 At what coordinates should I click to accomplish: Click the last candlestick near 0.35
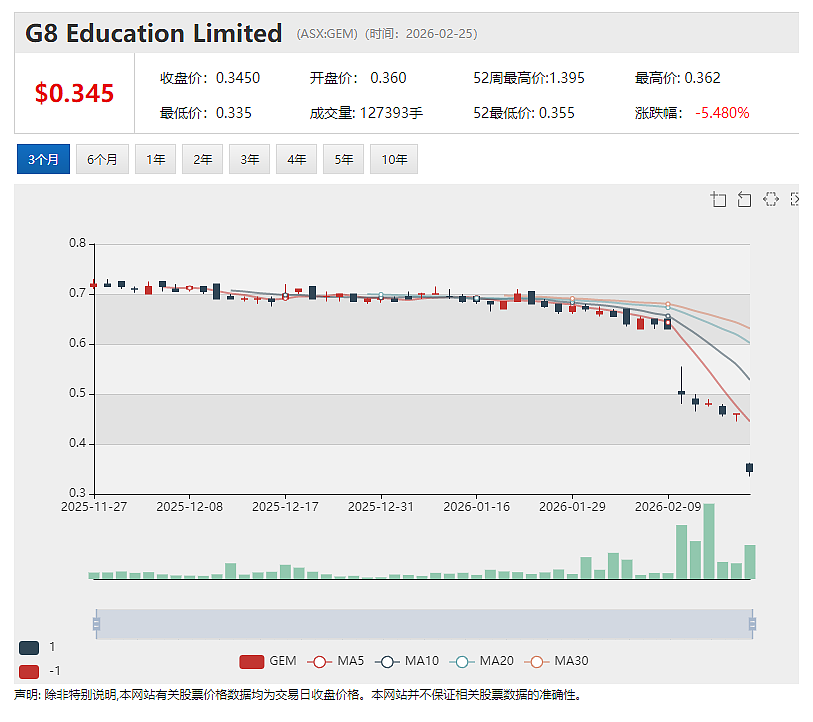tap(749, 468)
